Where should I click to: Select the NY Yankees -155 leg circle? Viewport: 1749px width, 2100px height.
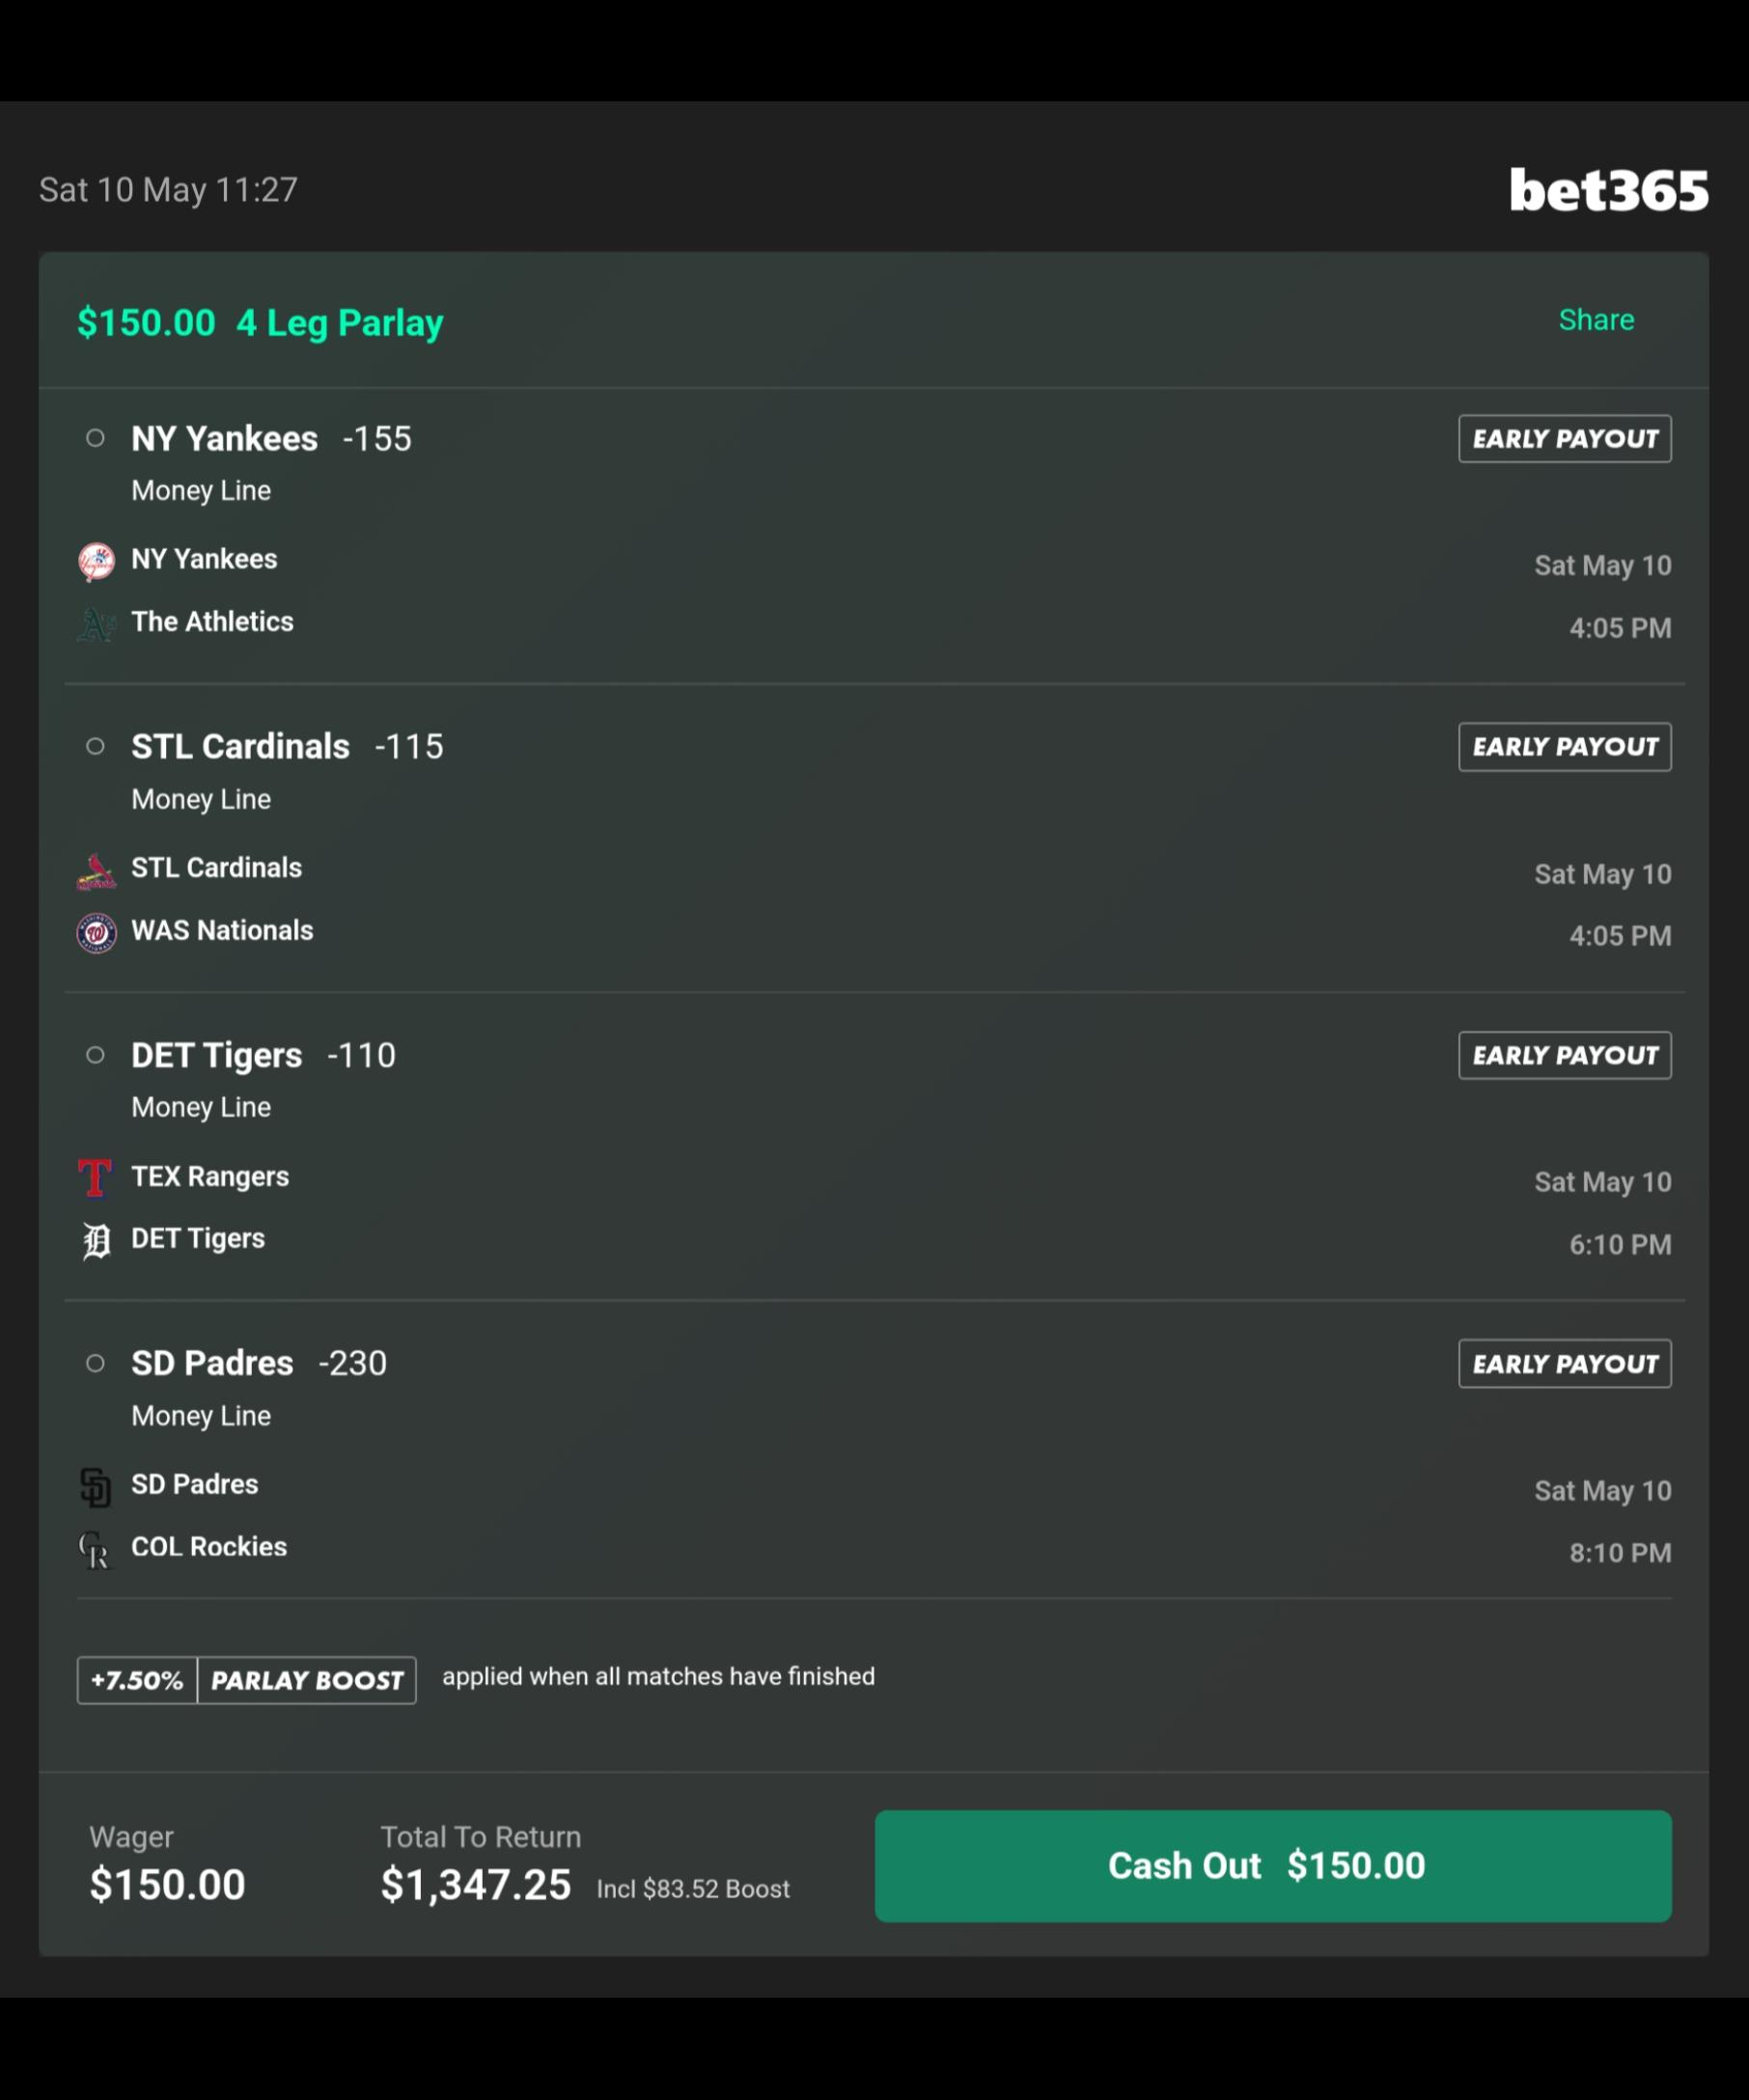(95, 438)
